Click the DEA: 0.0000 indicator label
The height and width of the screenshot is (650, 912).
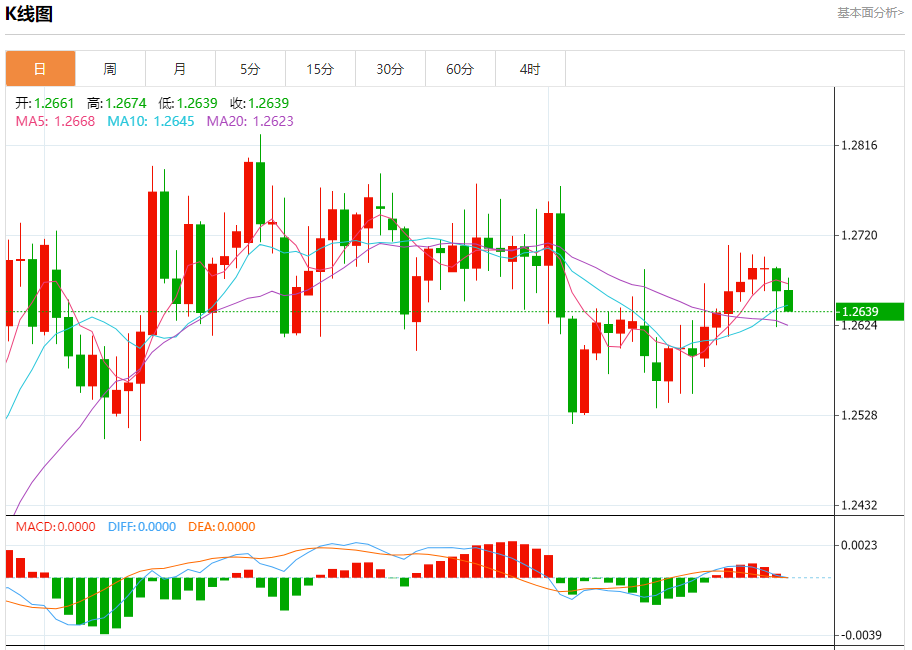(222, 527)
